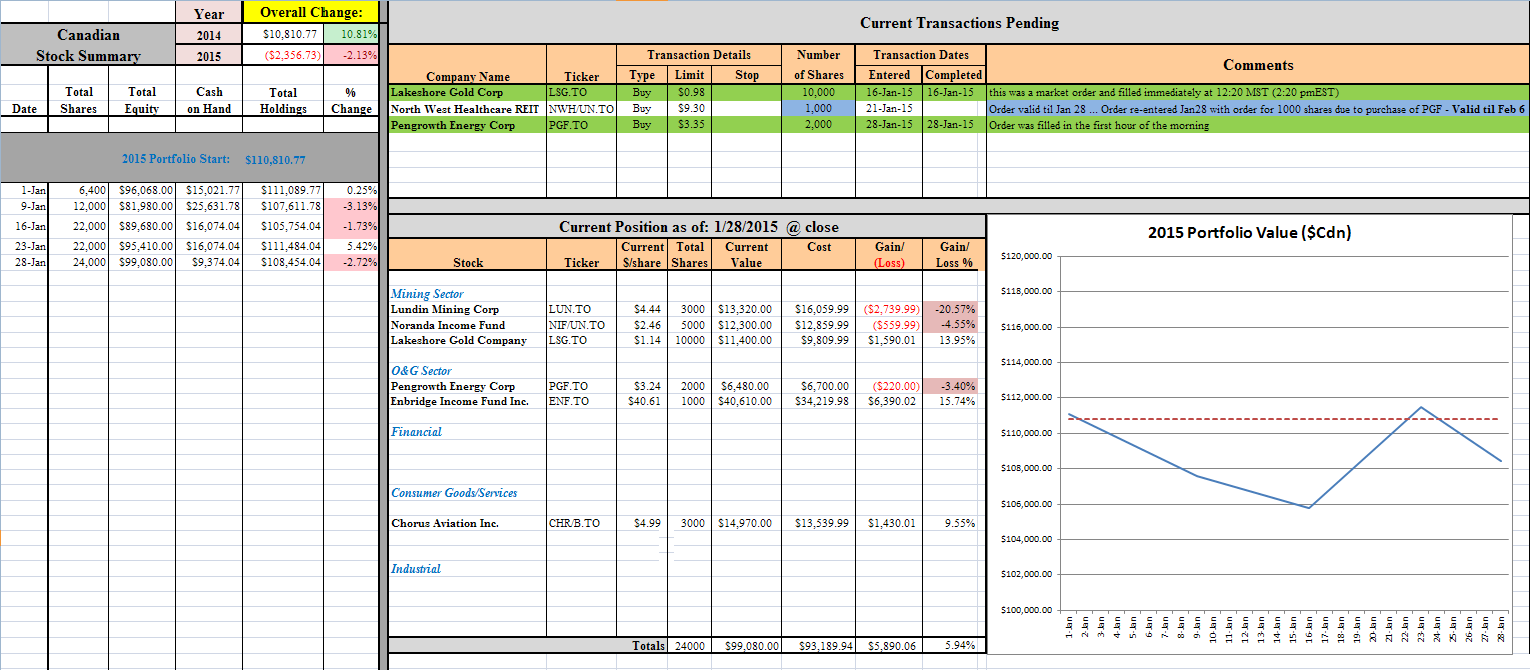Select the $120,000.00 chart axis label

click(x=1025, y=256)
